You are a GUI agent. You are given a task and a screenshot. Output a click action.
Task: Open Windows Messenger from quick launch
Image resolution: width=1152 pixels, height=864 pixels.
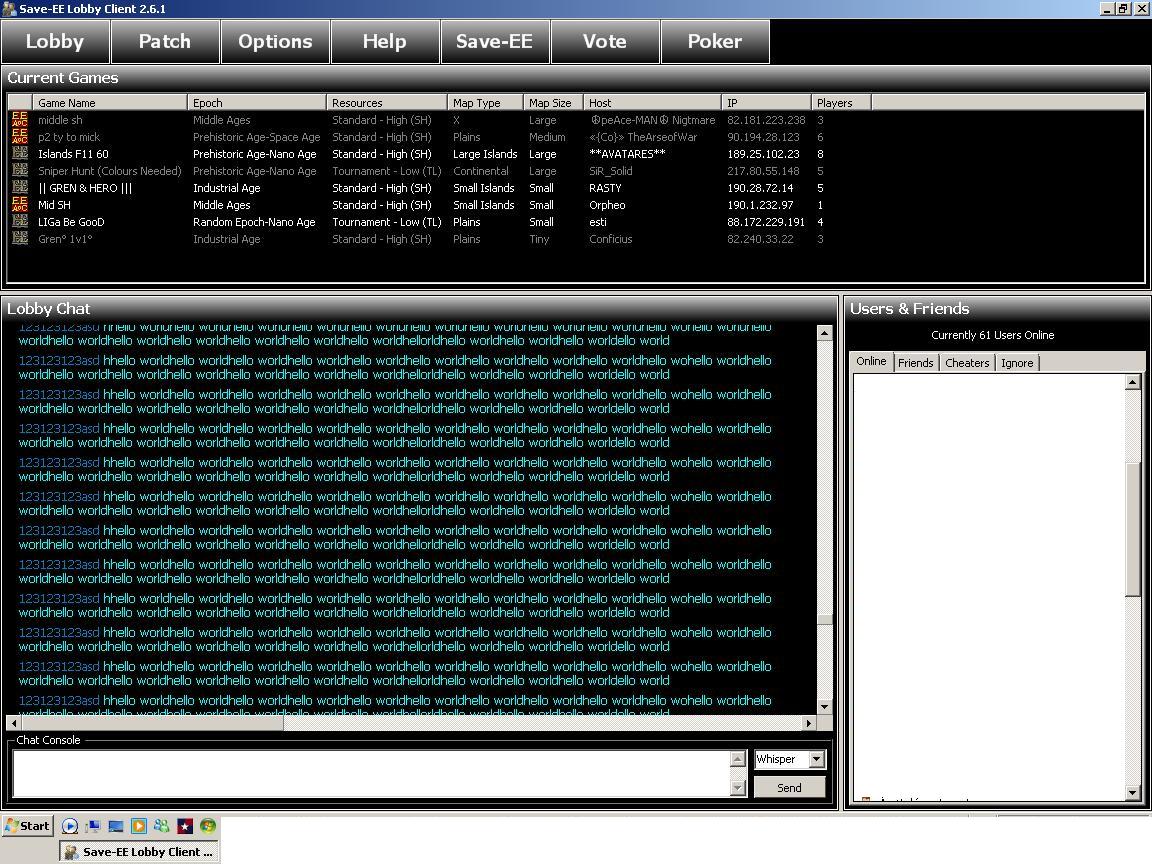[162, 826]
